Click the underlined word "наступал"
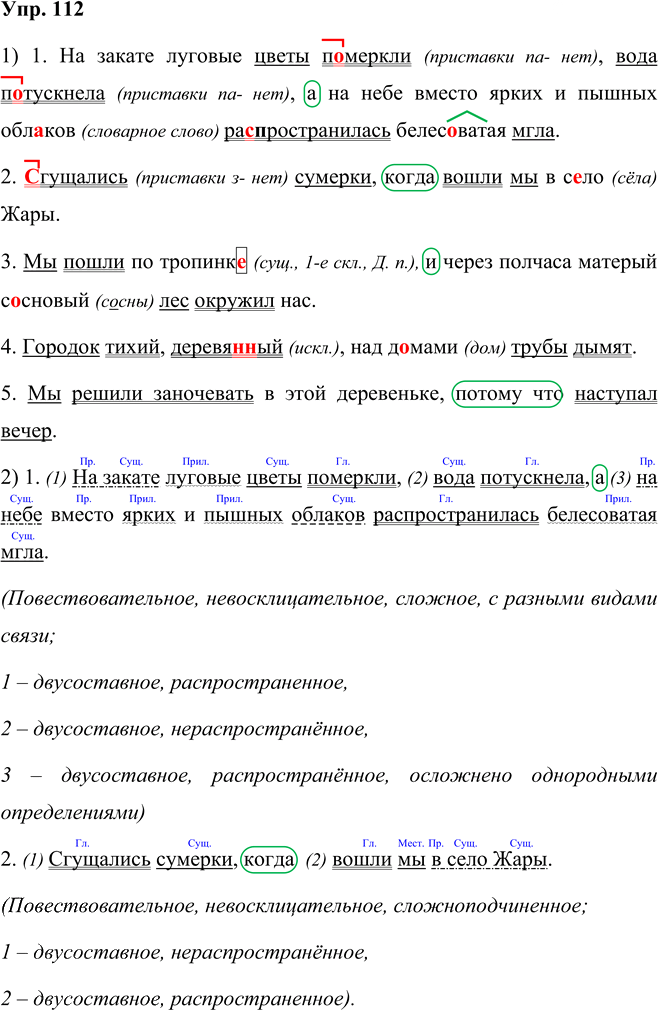This screenshot has height=1011, width=658. (x=616, y=394)
